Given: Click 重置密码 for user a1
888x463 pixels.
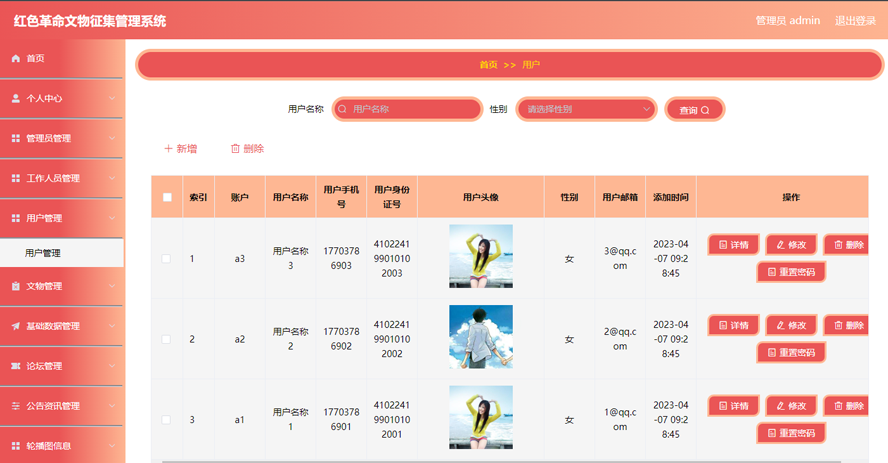Looking at the screenshot, I should 791,433.
